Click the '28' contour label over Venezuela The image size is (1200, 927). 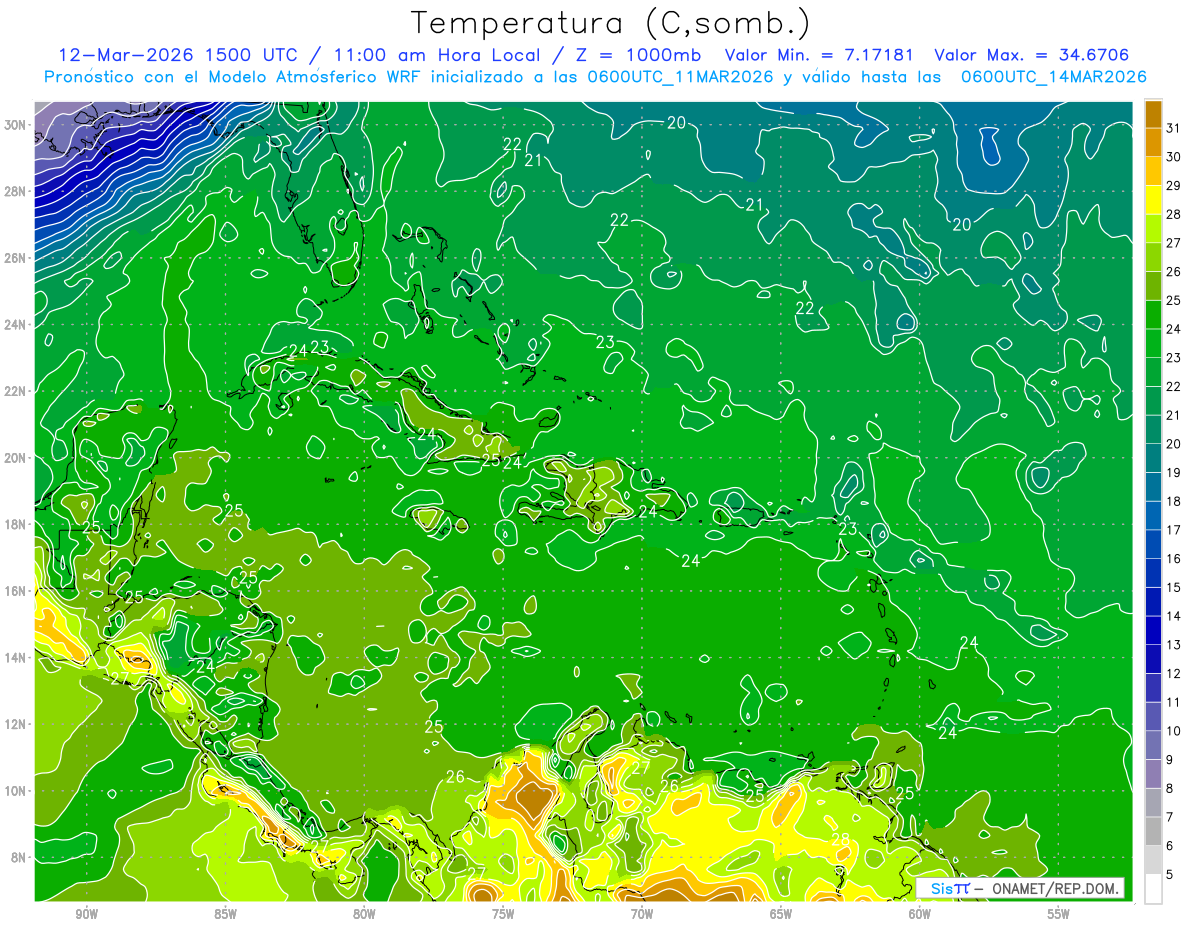840,839
